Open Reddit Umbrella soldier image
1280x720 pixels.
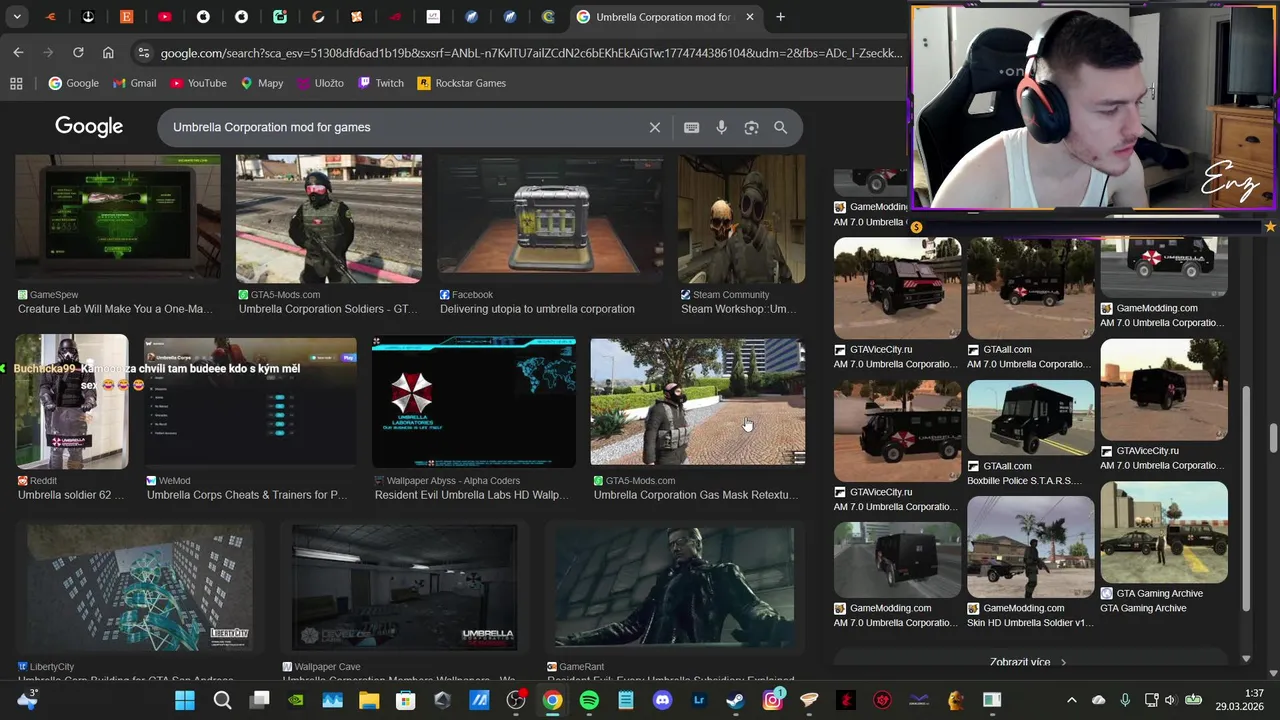(72, 402)
